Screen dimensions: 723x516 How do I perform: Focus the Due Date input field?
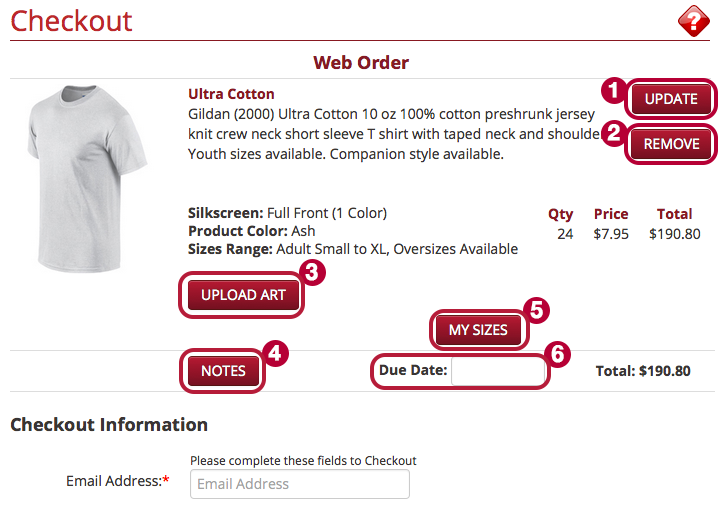point(498,371)
